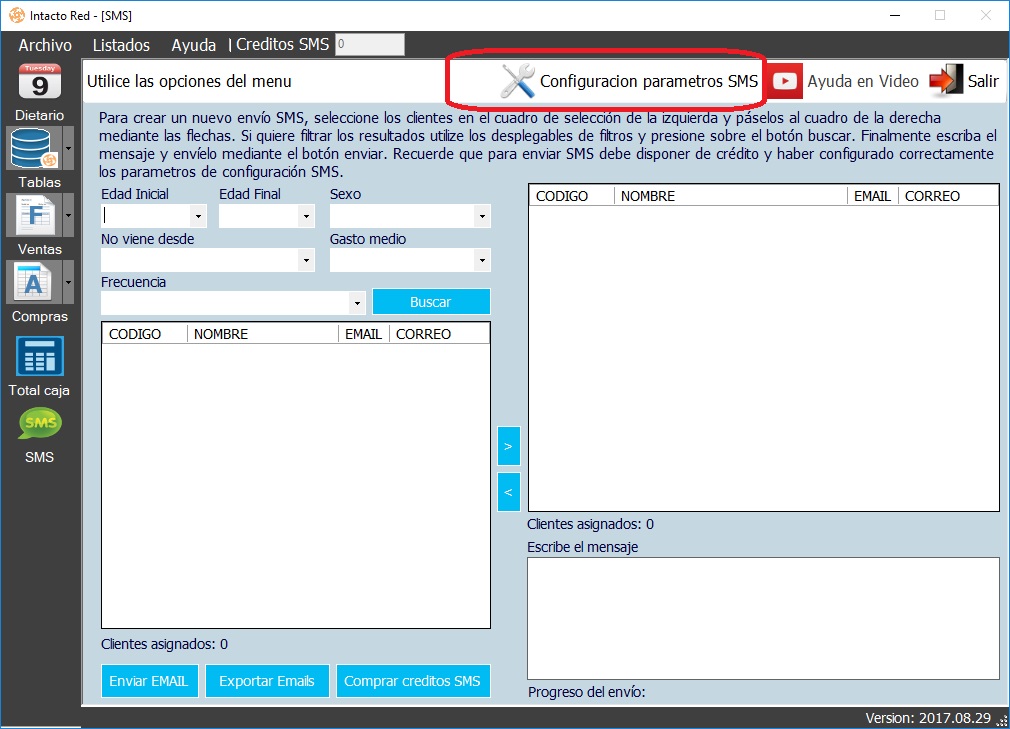Viewport: 1010px width, 729px height.
Task: Open the Archivo menu
Action: click(x=45, y=45)
